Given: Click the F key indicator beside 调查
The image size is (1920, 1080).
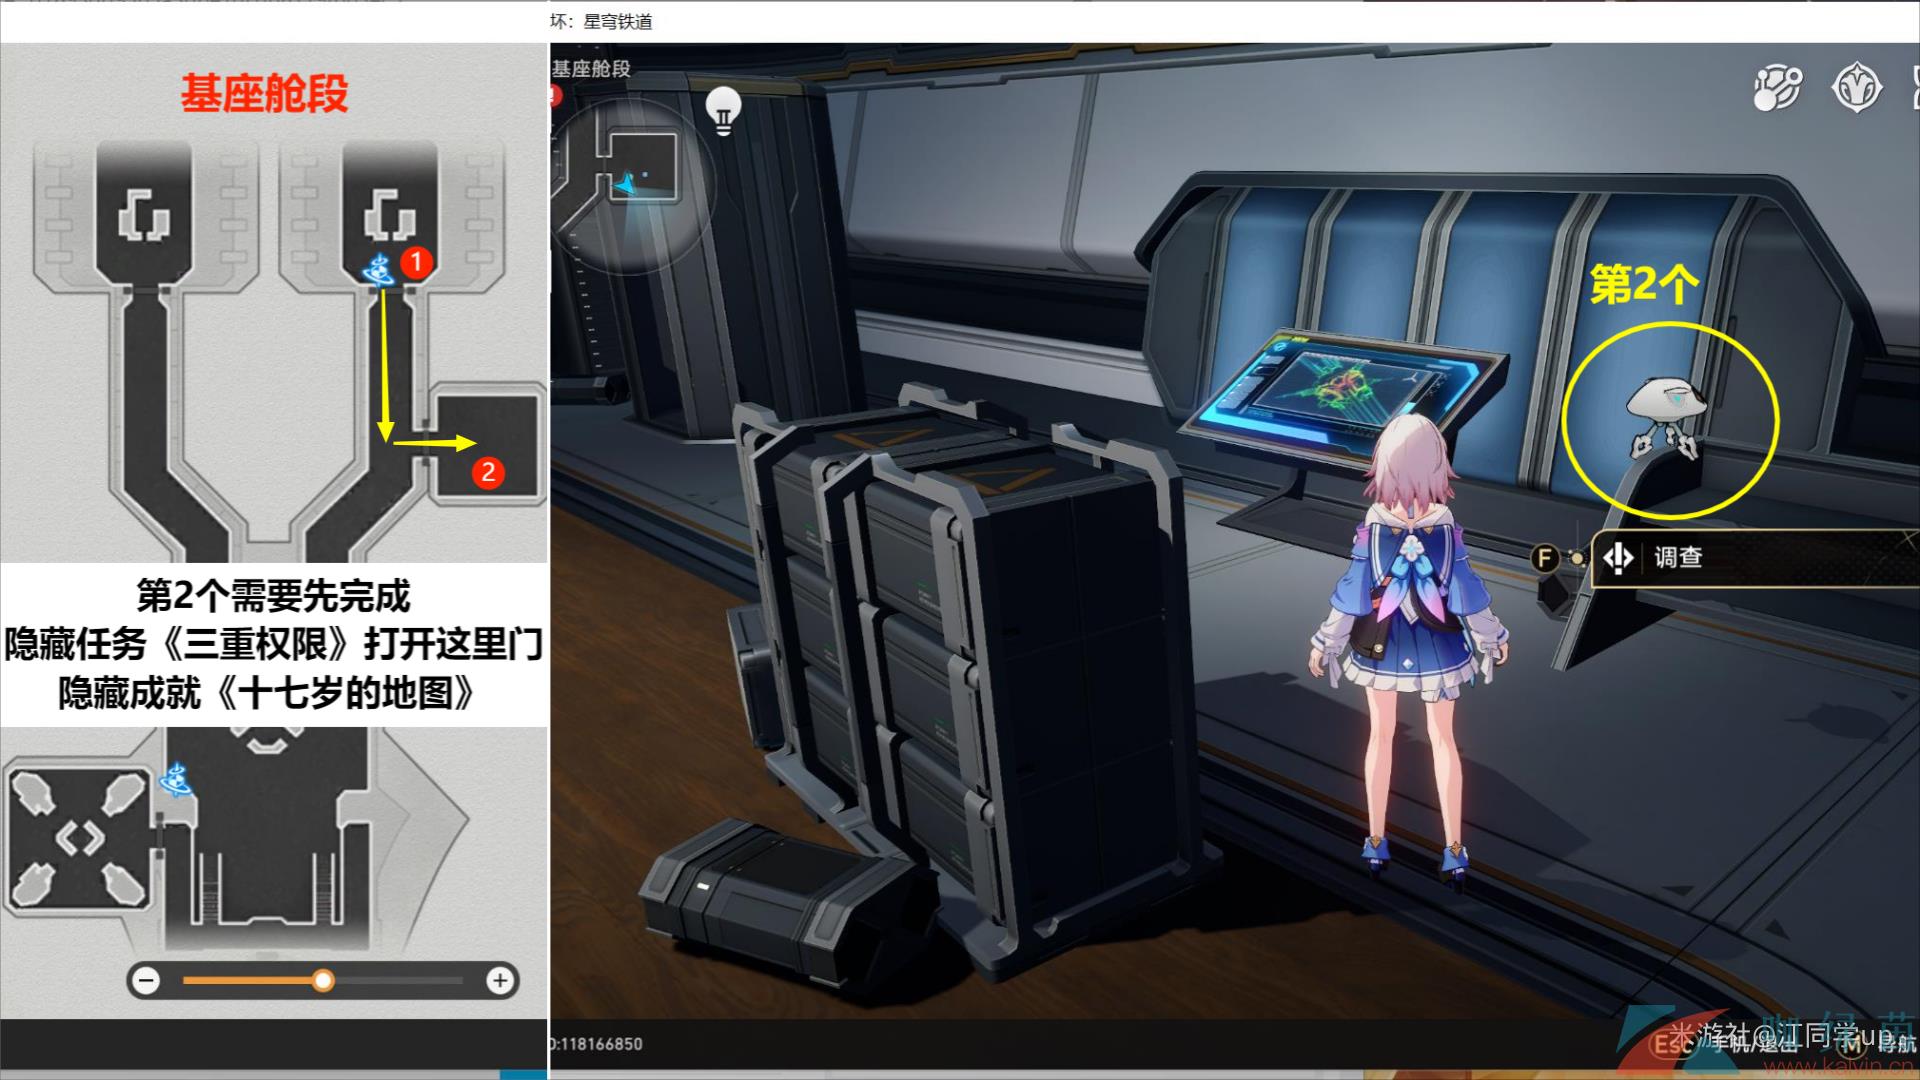Looking at the screenshot, I should 1545,558.
